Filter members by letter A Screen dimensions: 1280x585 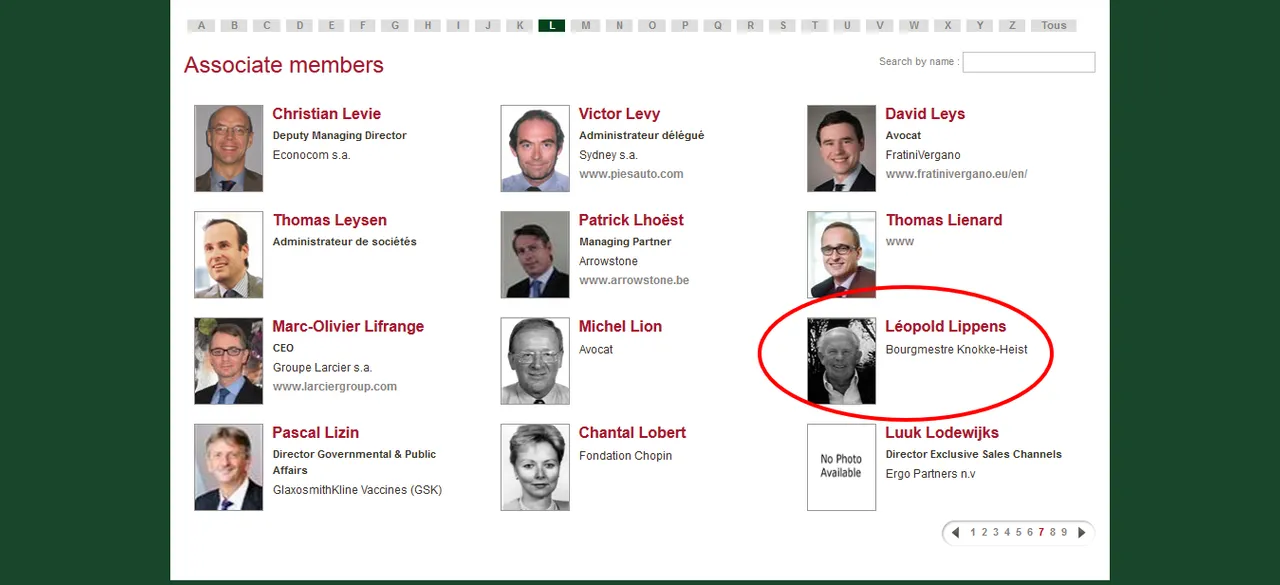click(201, 26)
